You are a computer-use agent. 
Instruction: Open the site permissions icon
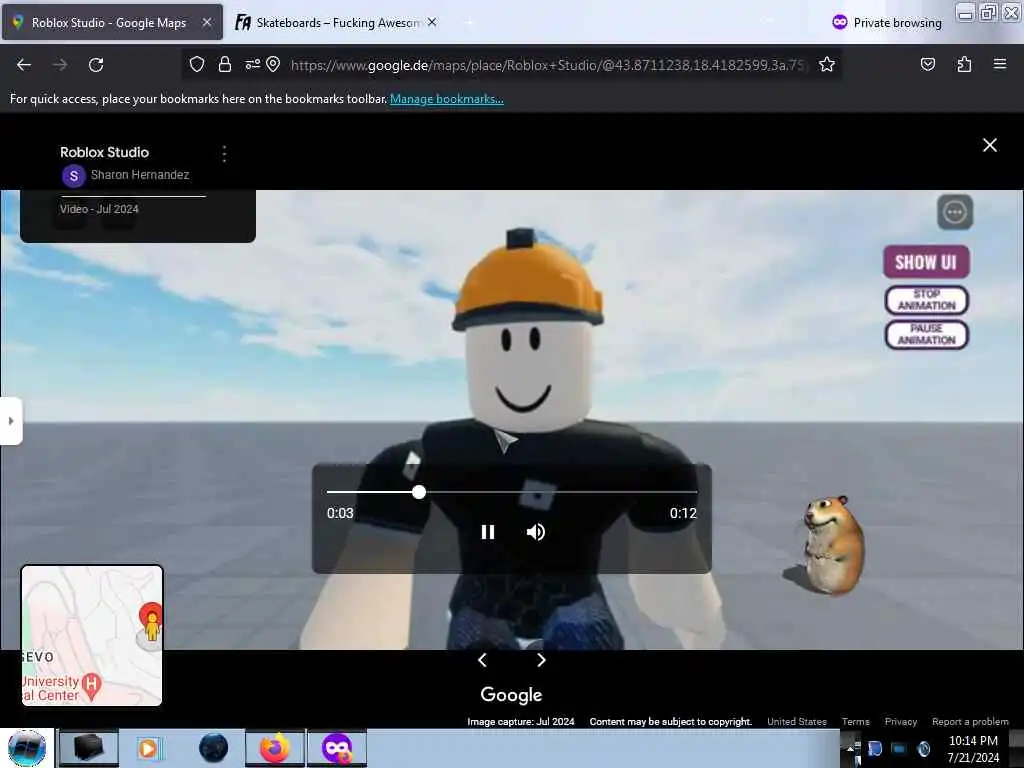click(252, 64)
